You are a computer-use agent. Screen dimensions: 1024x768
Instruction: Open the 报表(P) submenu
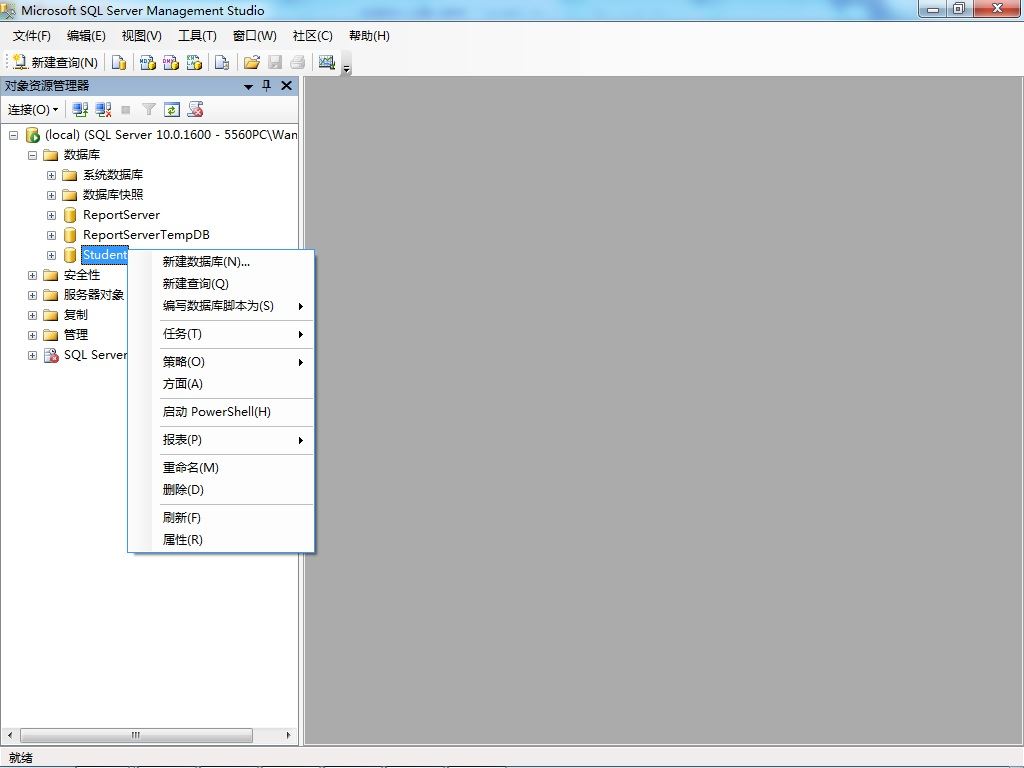click(x=222, y=440)
